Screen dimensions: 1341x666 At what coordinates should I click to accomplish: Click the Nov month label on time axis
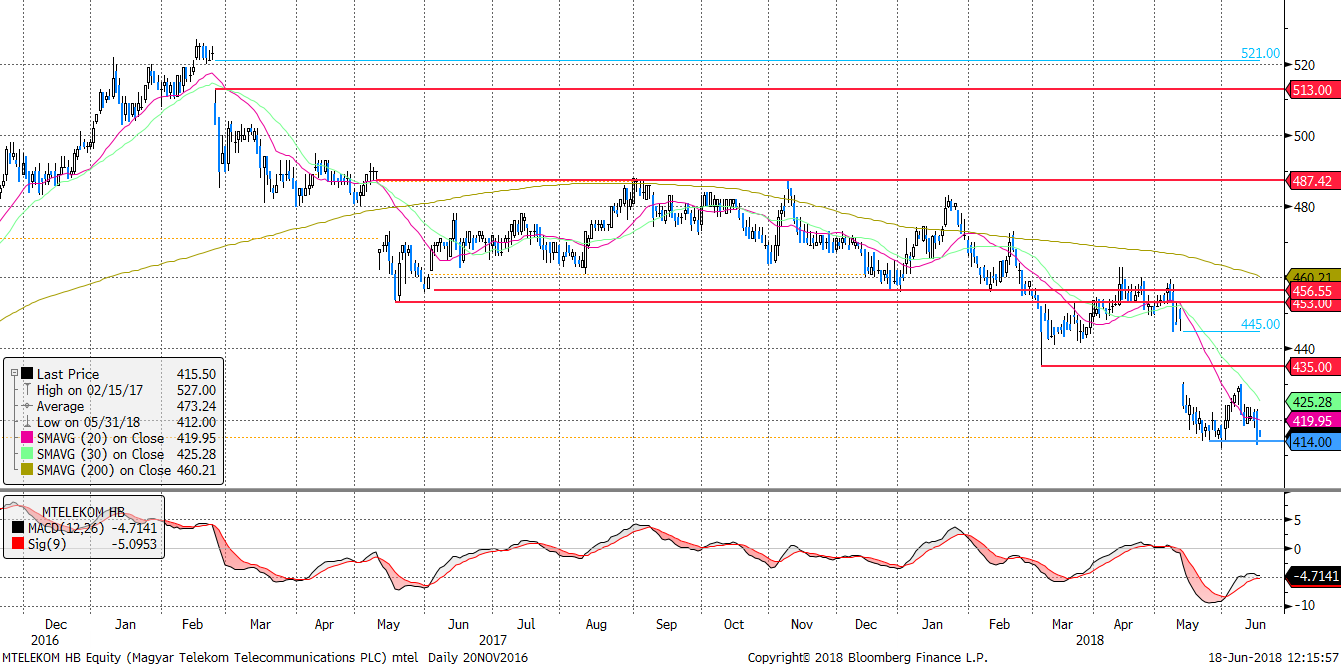803,624
